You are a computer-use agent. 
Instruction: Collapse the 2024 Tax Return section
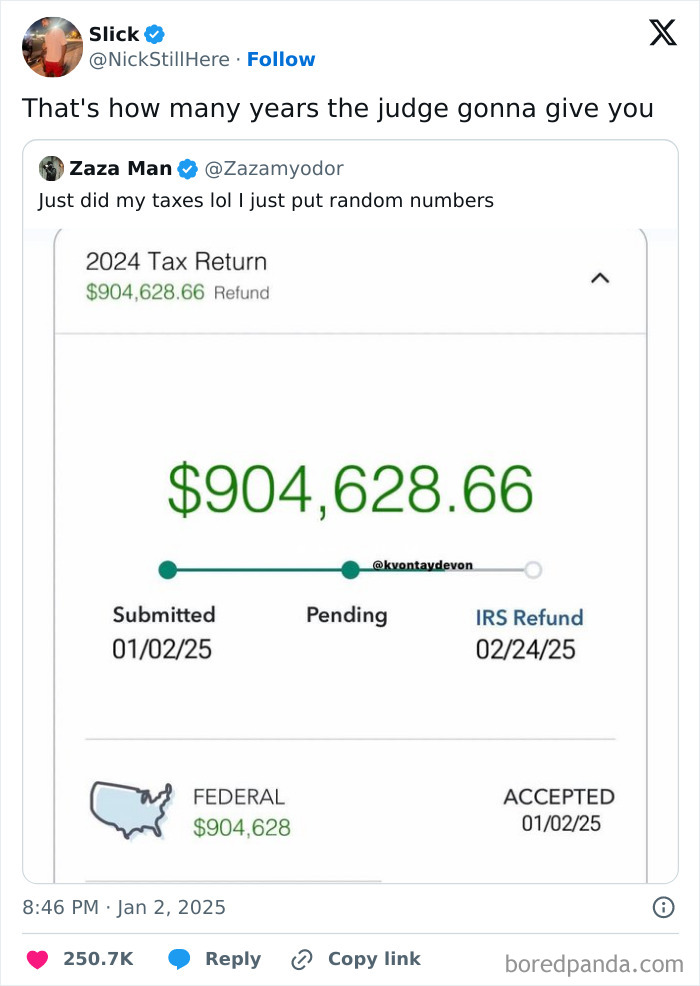[600, 280]
